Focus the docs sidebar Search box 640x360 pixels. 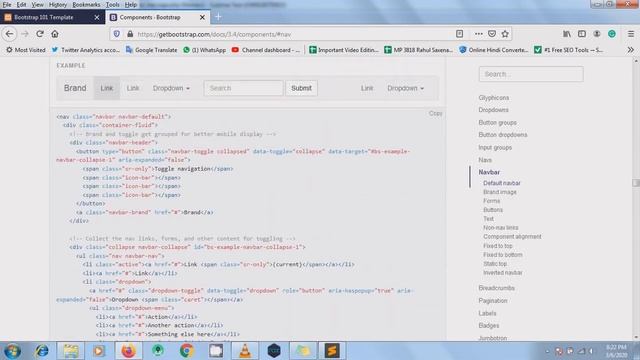tap(531, 74)
